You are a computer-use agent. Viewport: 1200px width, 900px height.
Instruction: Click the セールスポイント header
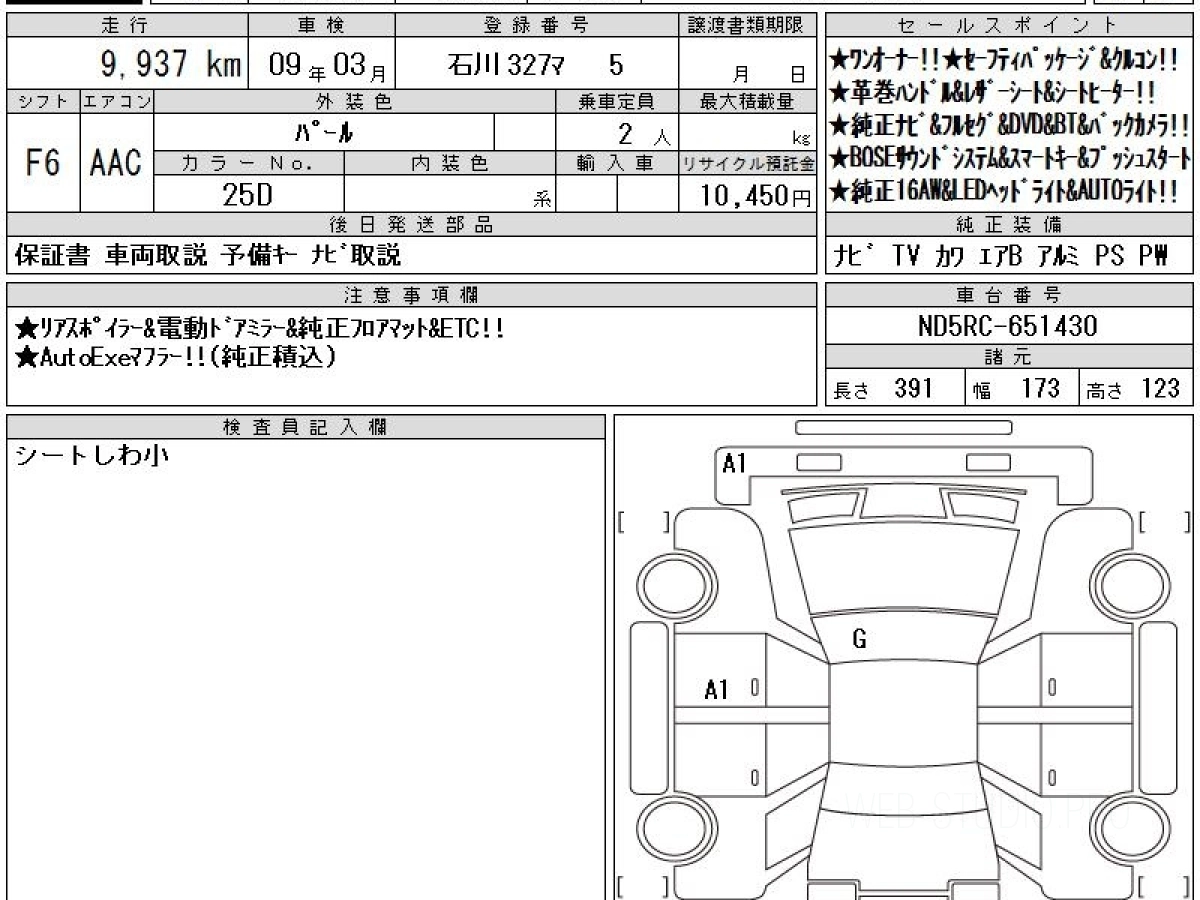click(x=1010, y=26)
